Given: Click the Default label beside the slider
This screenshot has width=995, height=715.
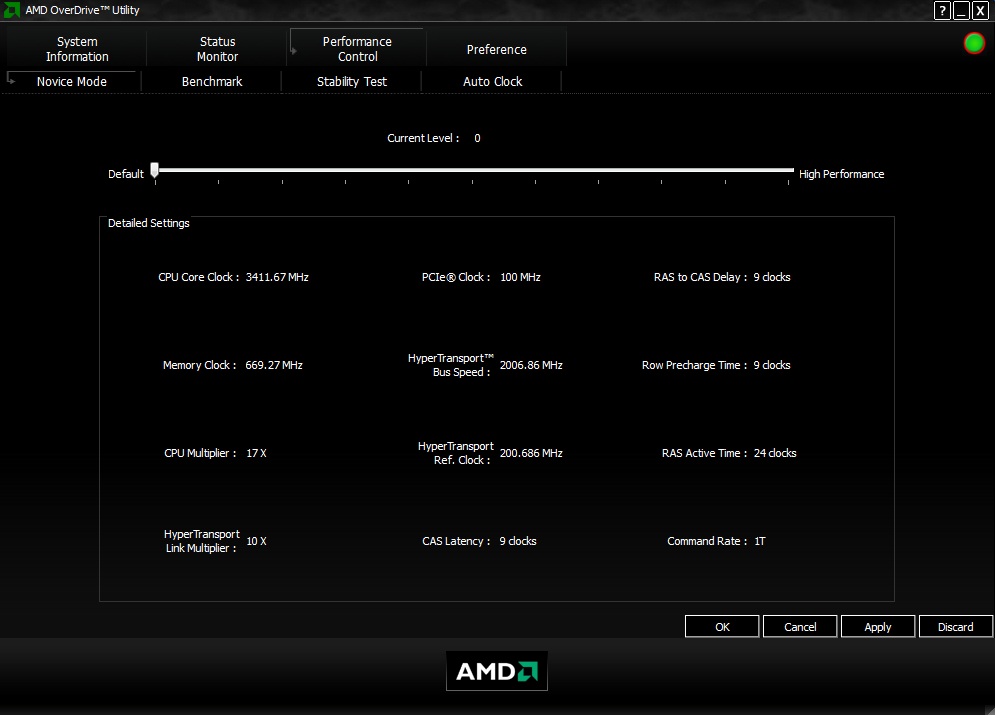Looking at the screenshot, I should click(126, 174).
